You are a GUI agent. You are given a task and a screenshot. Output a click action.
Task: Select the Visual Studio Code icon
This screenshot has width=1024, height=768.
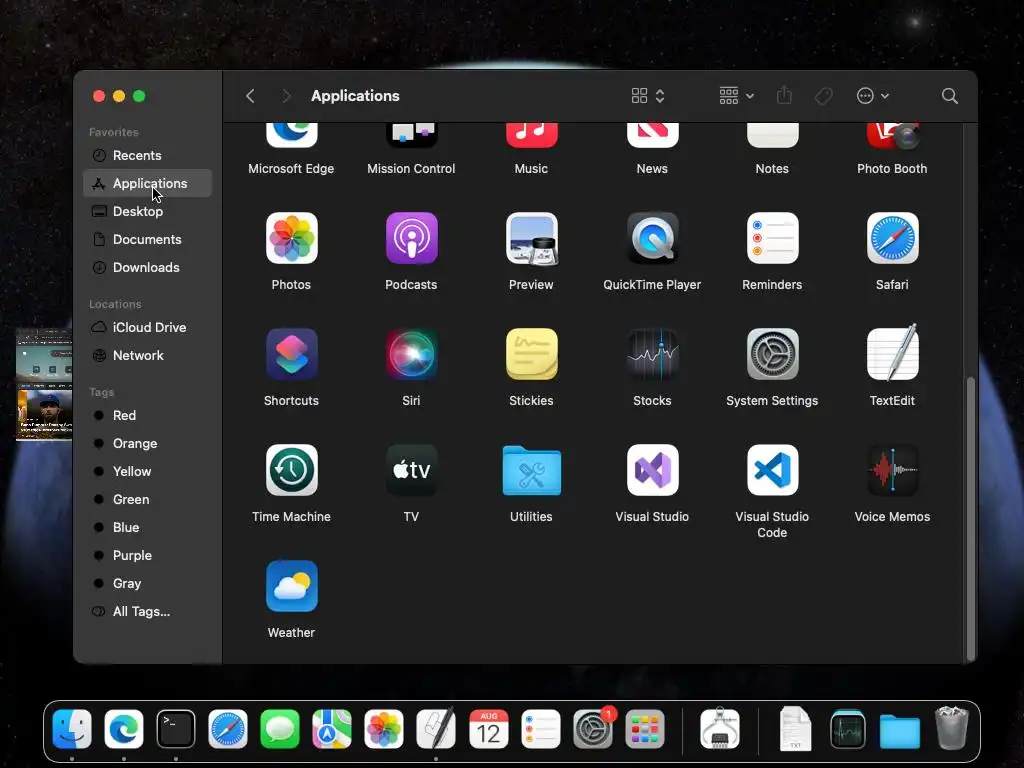click(772, 470)
